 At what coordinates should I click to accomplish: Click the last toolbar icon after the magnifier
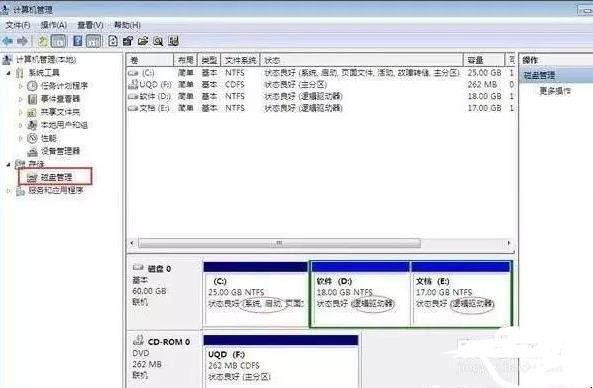pyautogui.click(x=174, y=41)
